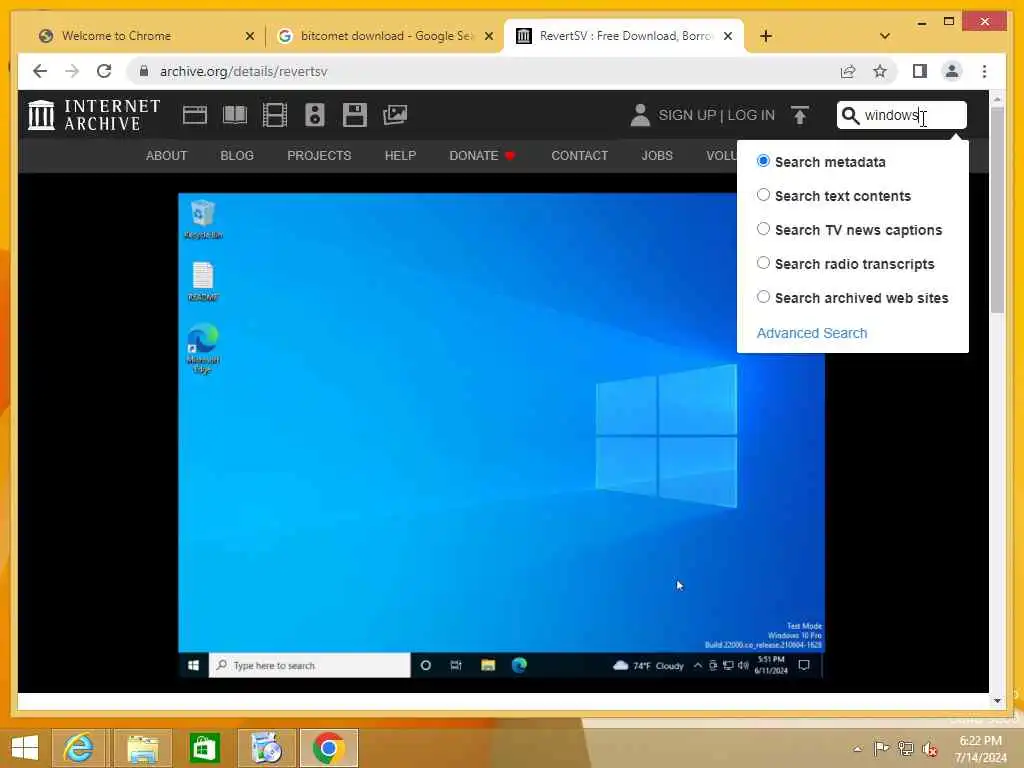Select Search TV news captions option
The height and width of the screenshot is (768, 1024).
pyautogui.click(x=763, y=229)
